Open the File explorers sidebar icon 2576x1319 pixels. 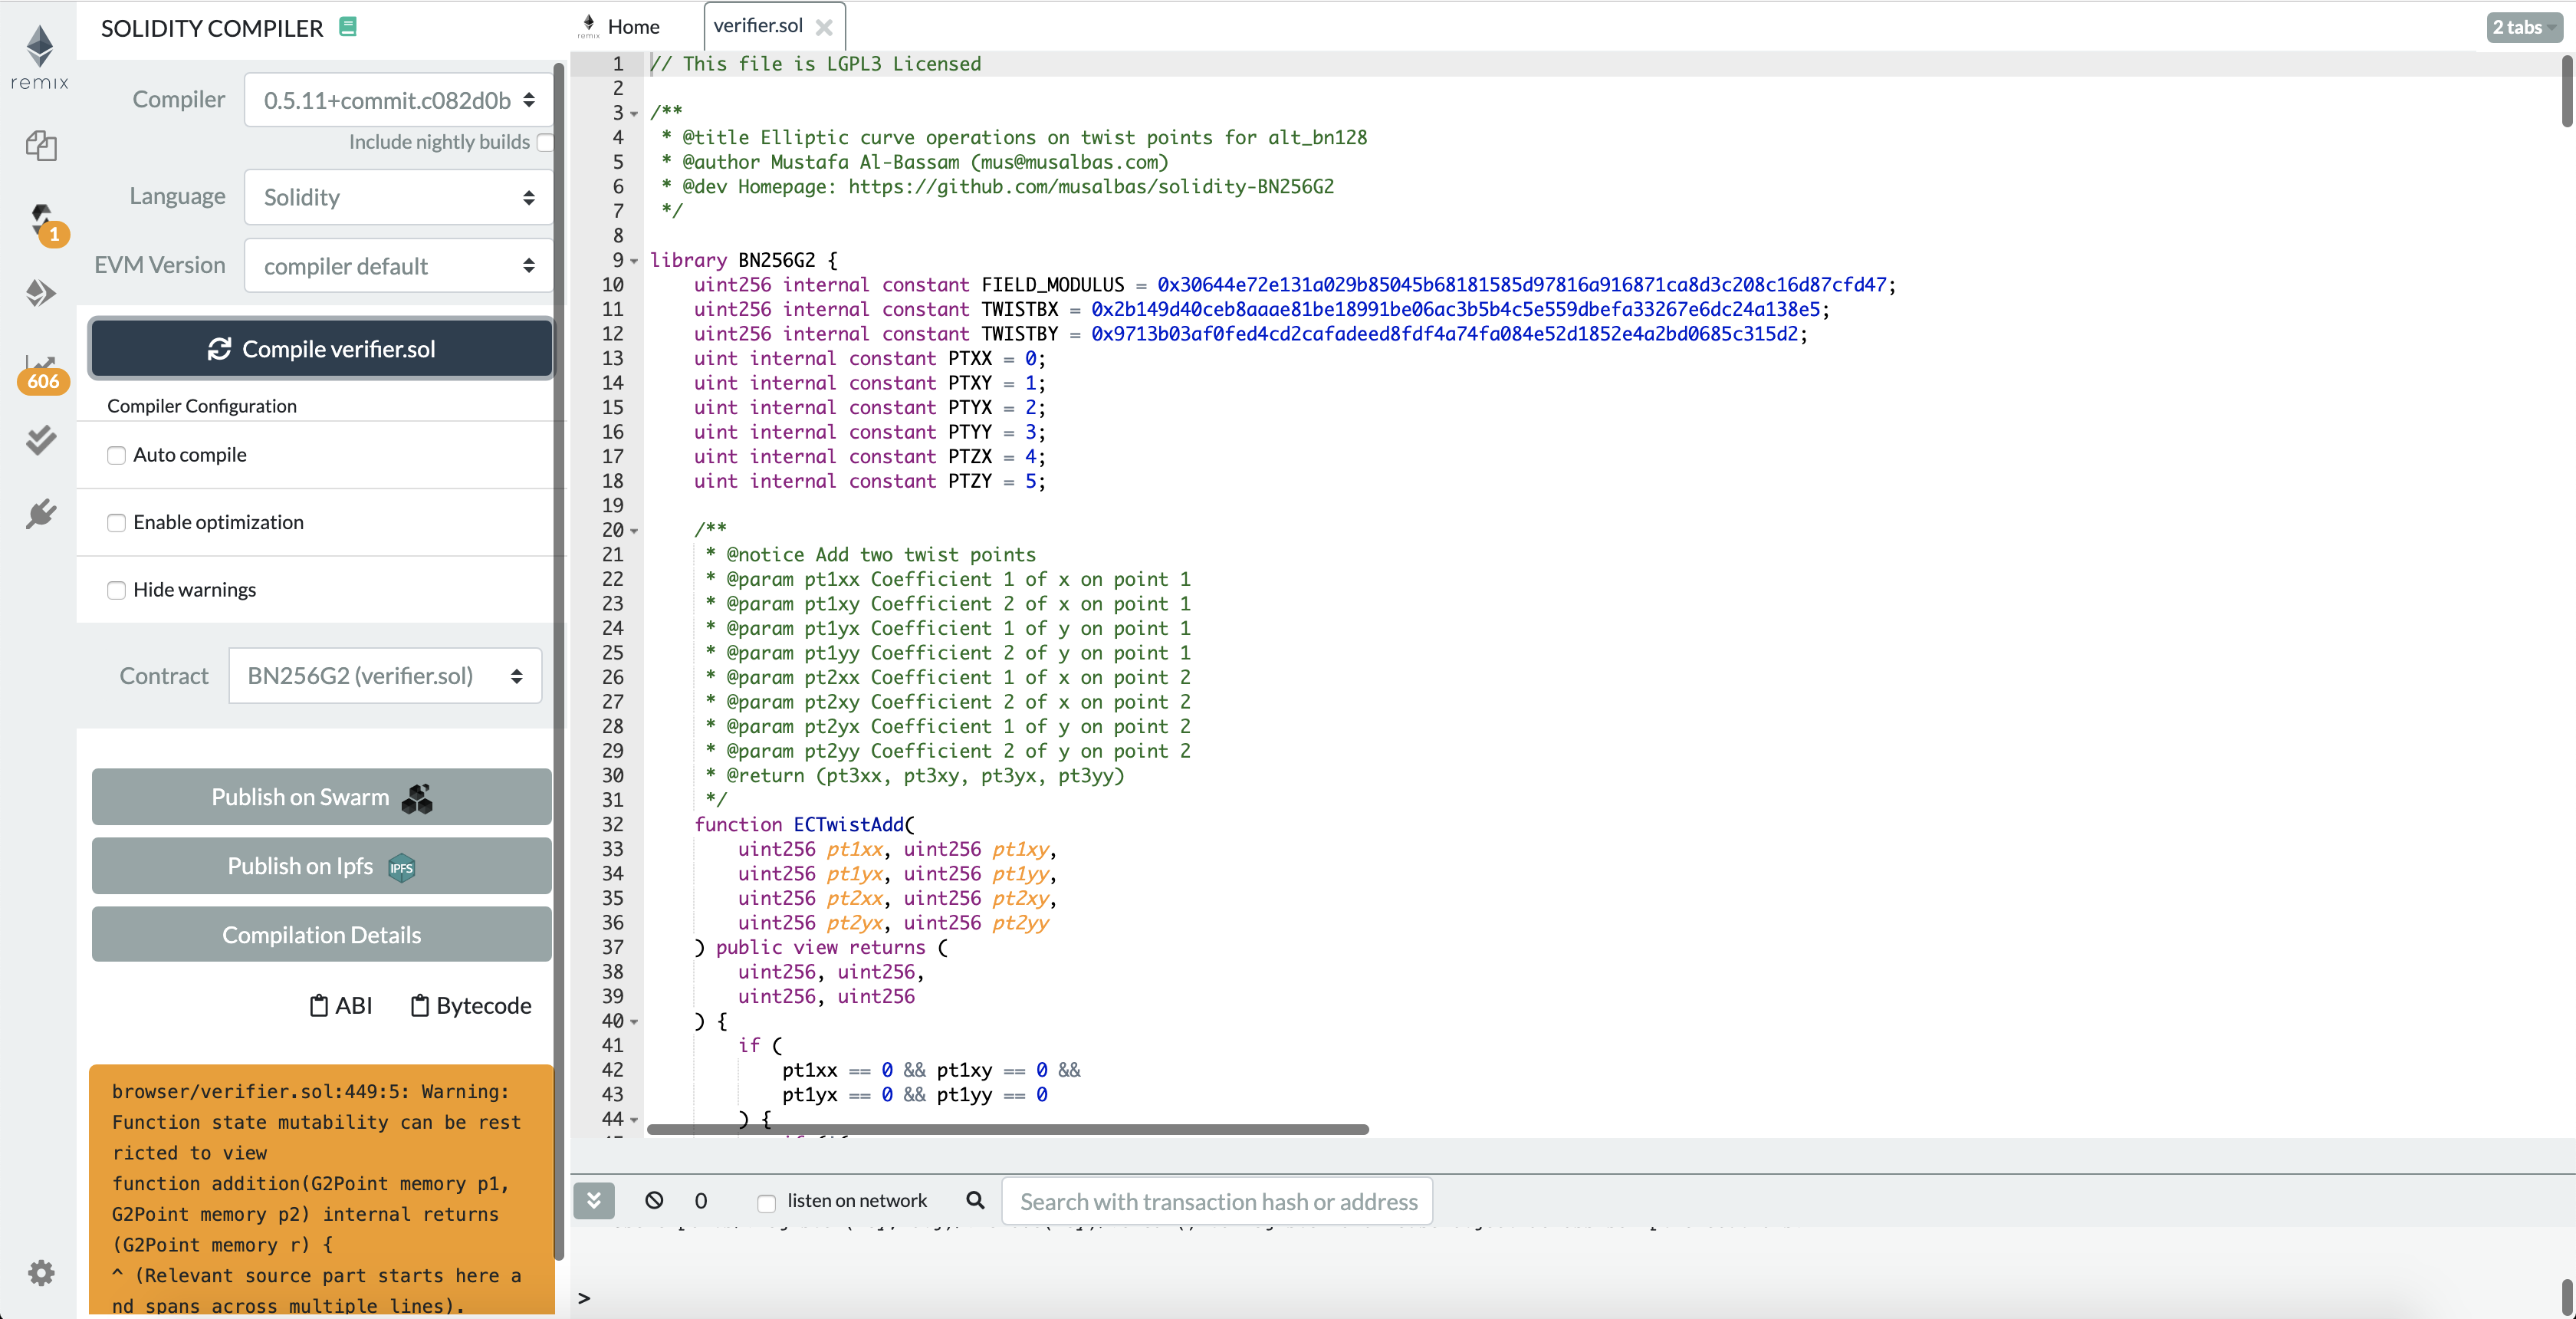click(x=40, y=146)
